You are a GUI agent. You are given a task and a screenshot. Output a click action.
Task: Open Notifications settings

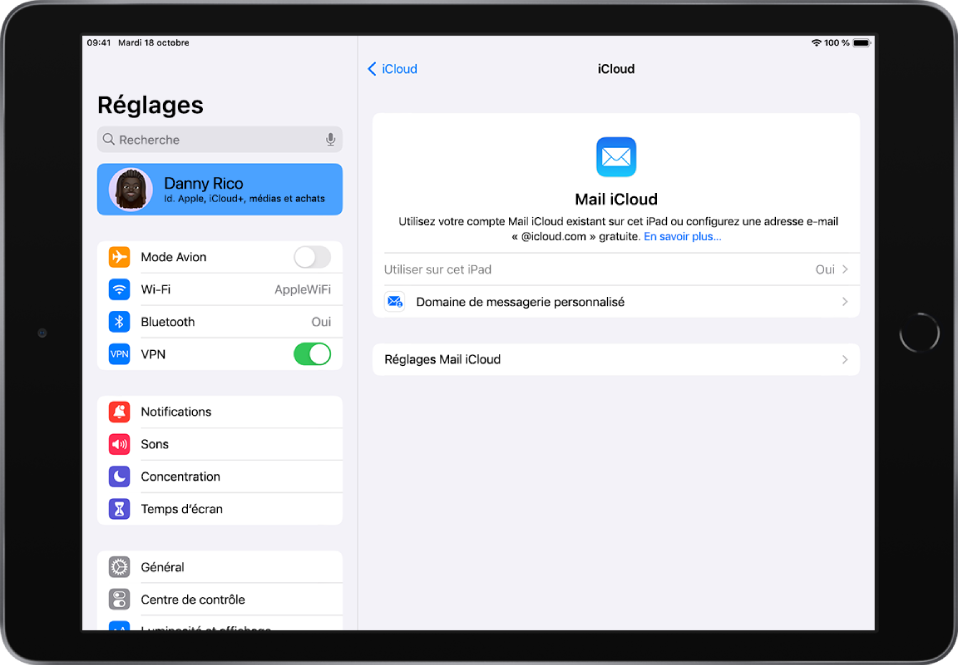220,411
